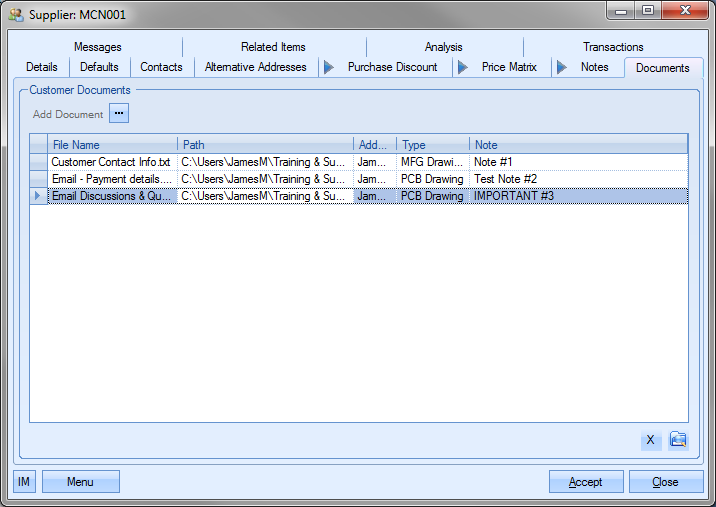The image size is (716, 507).
Task: Switch to the Transactions tab
Action: (x=613, y=47)
